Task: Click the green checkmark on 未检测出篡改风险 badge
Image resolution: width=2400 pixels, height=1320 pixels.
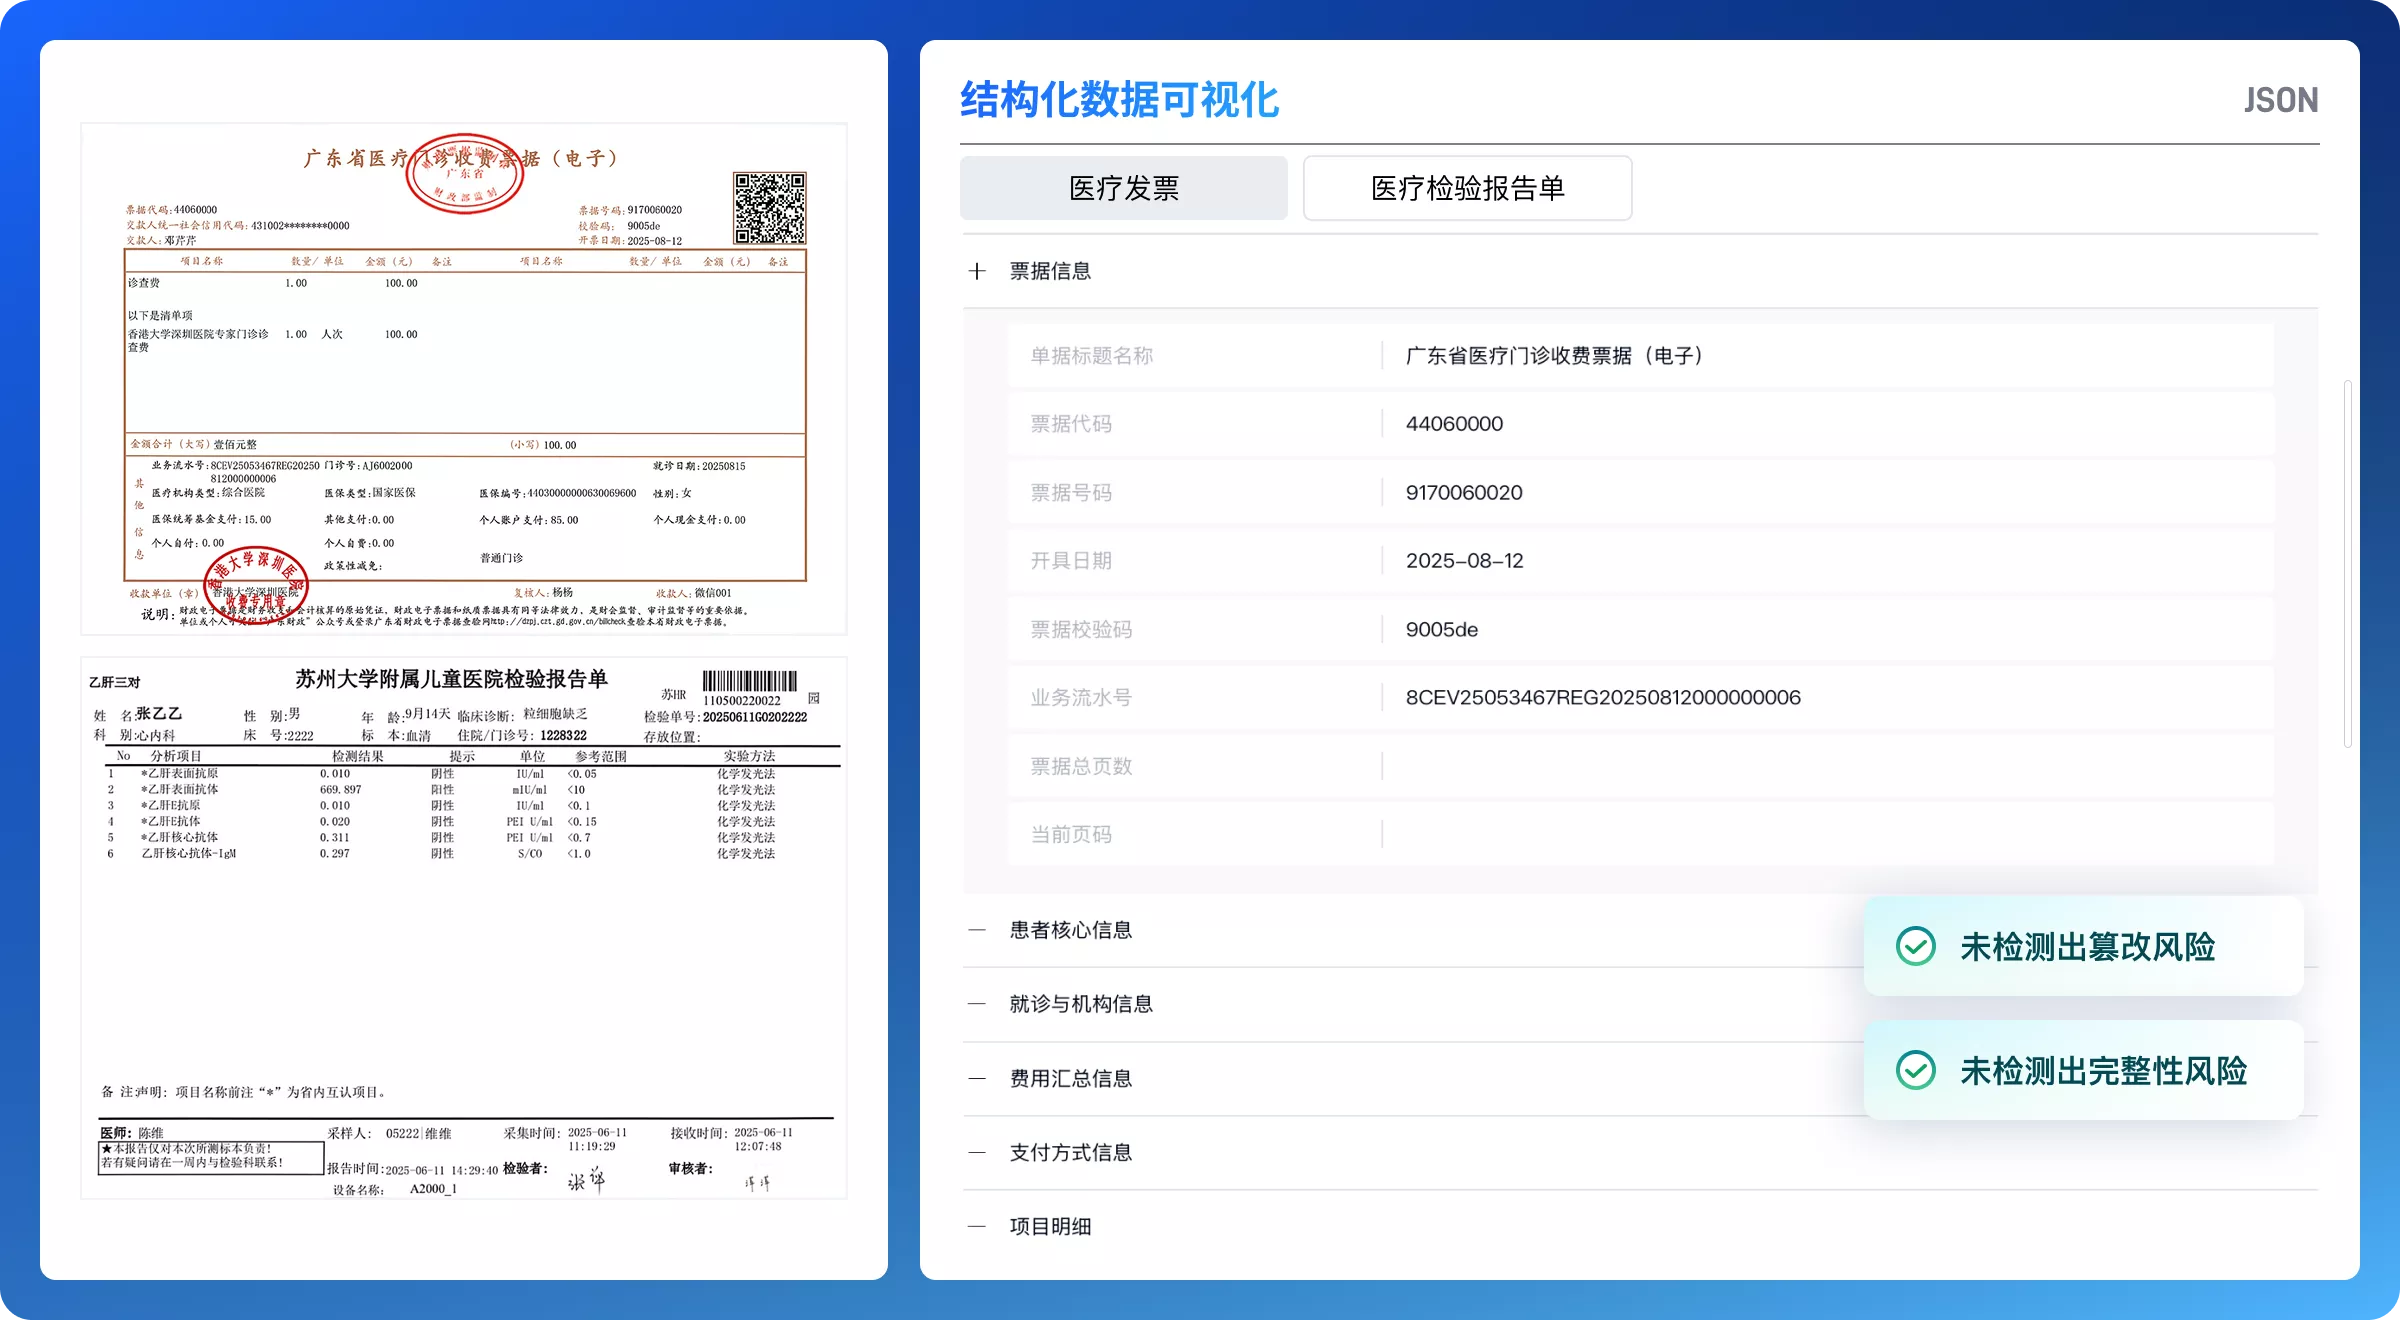Action: click(x=1915, y=946)
